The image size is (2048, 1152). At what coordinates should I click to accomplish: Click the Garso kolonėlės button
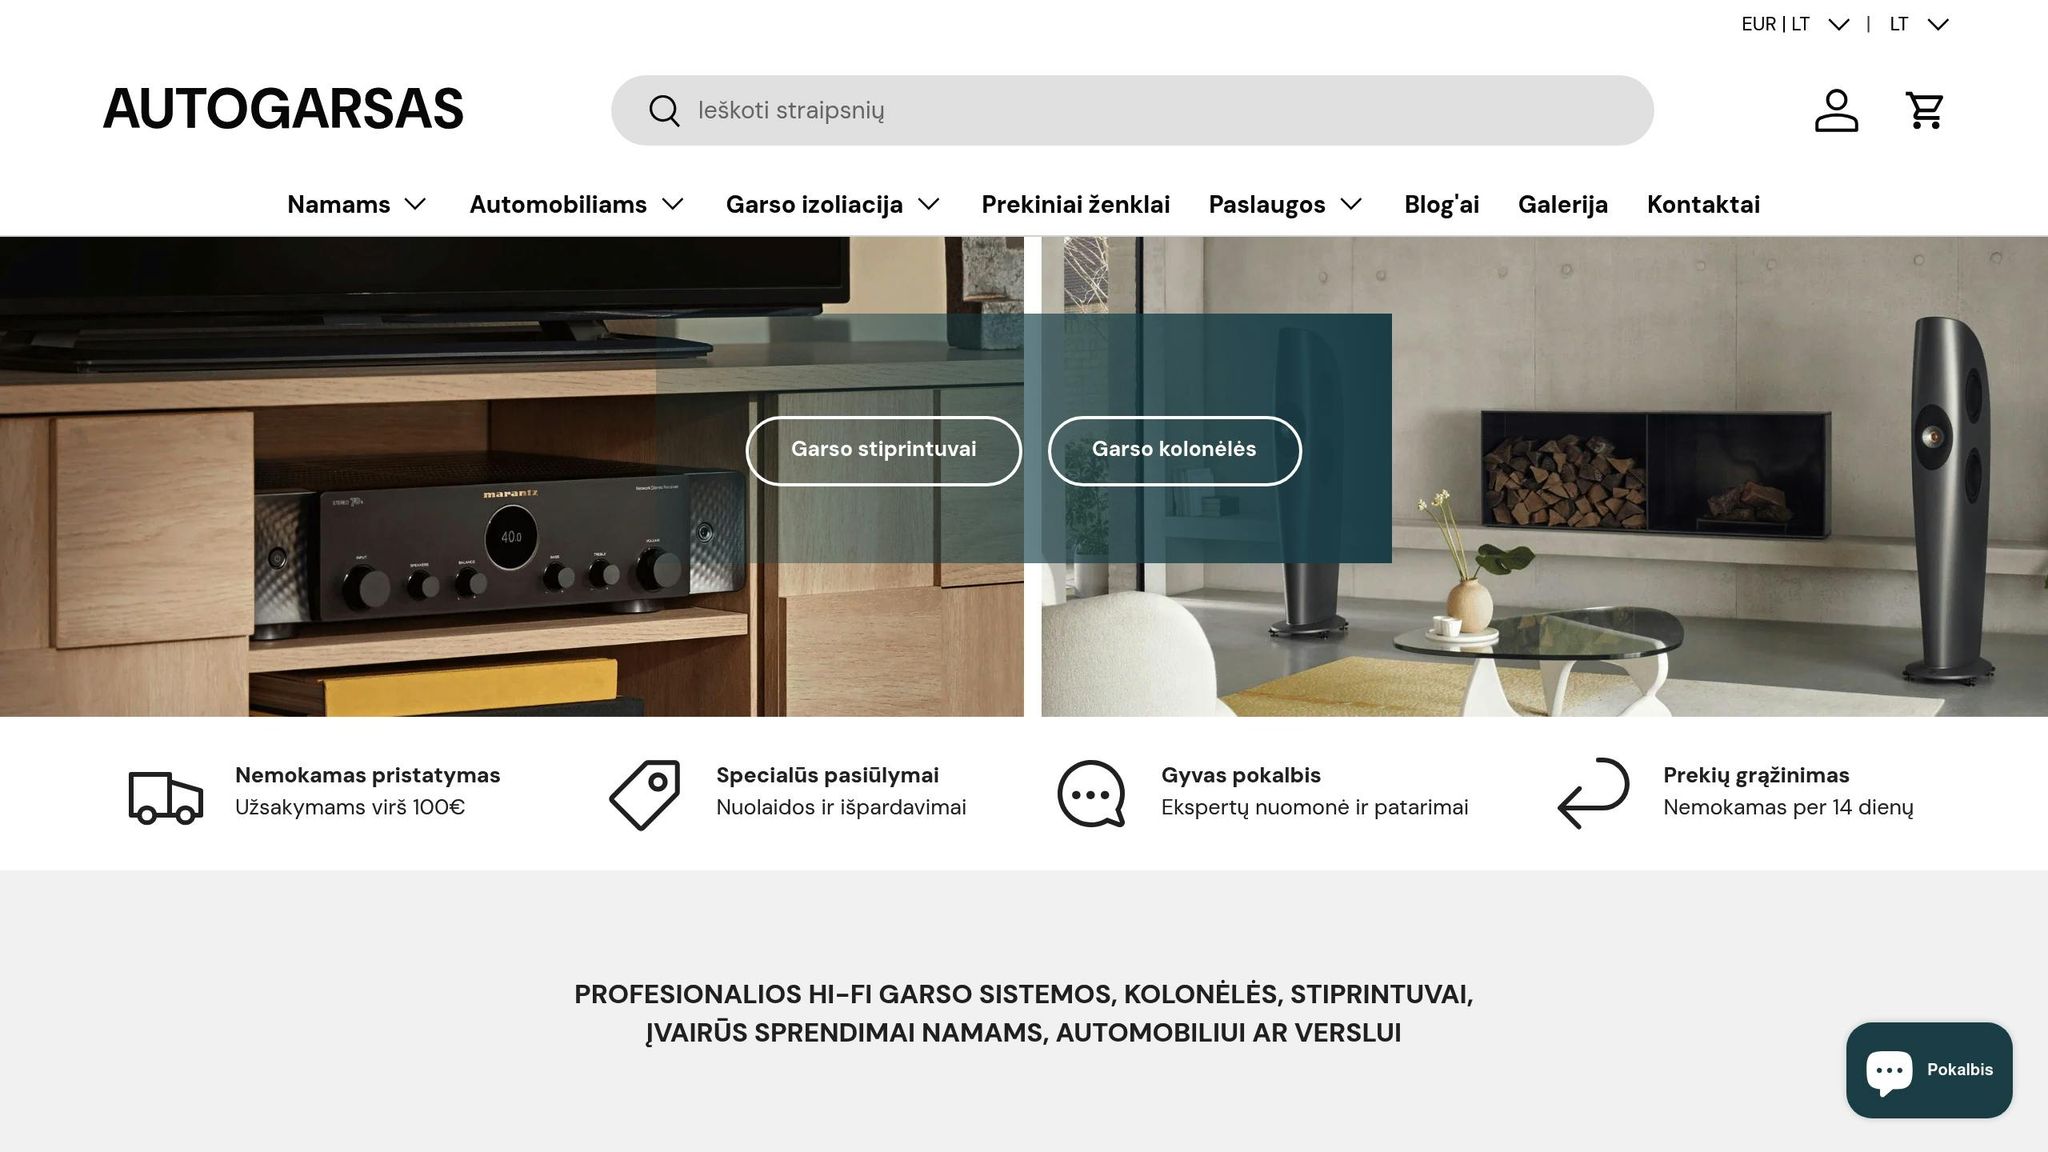click(x=1174, y=450)
